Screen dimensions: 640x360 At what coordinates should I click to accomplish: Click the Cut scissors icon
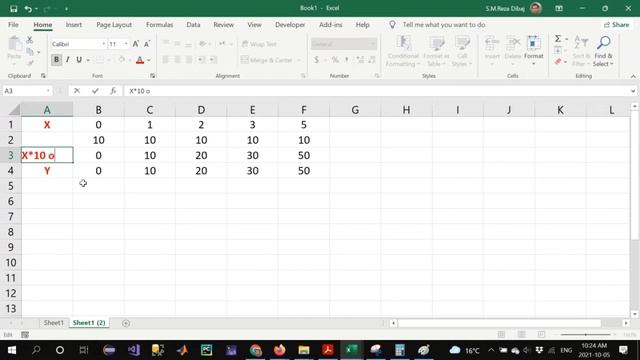[29, 40]
